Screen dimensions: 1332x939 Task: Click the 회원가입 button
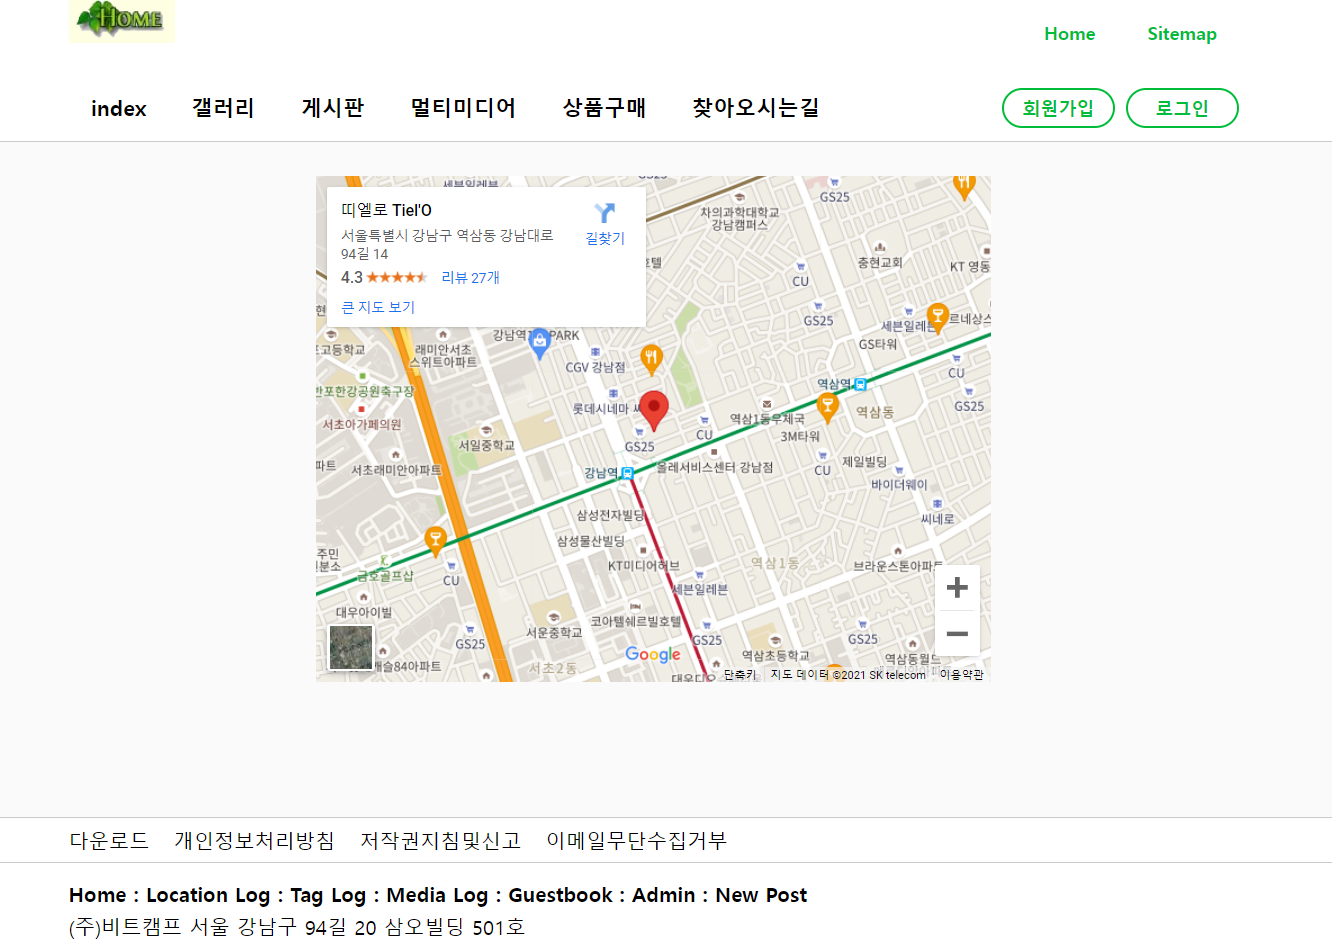[x=1058, y=108]
